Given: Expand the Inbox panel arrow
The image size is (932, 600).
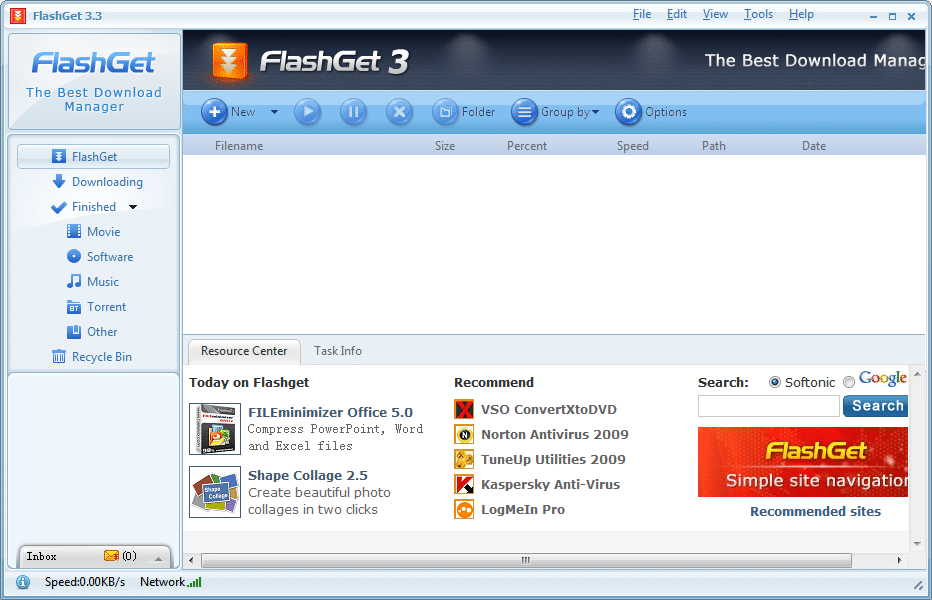Looking at the screenshot, I should (158, 558).
